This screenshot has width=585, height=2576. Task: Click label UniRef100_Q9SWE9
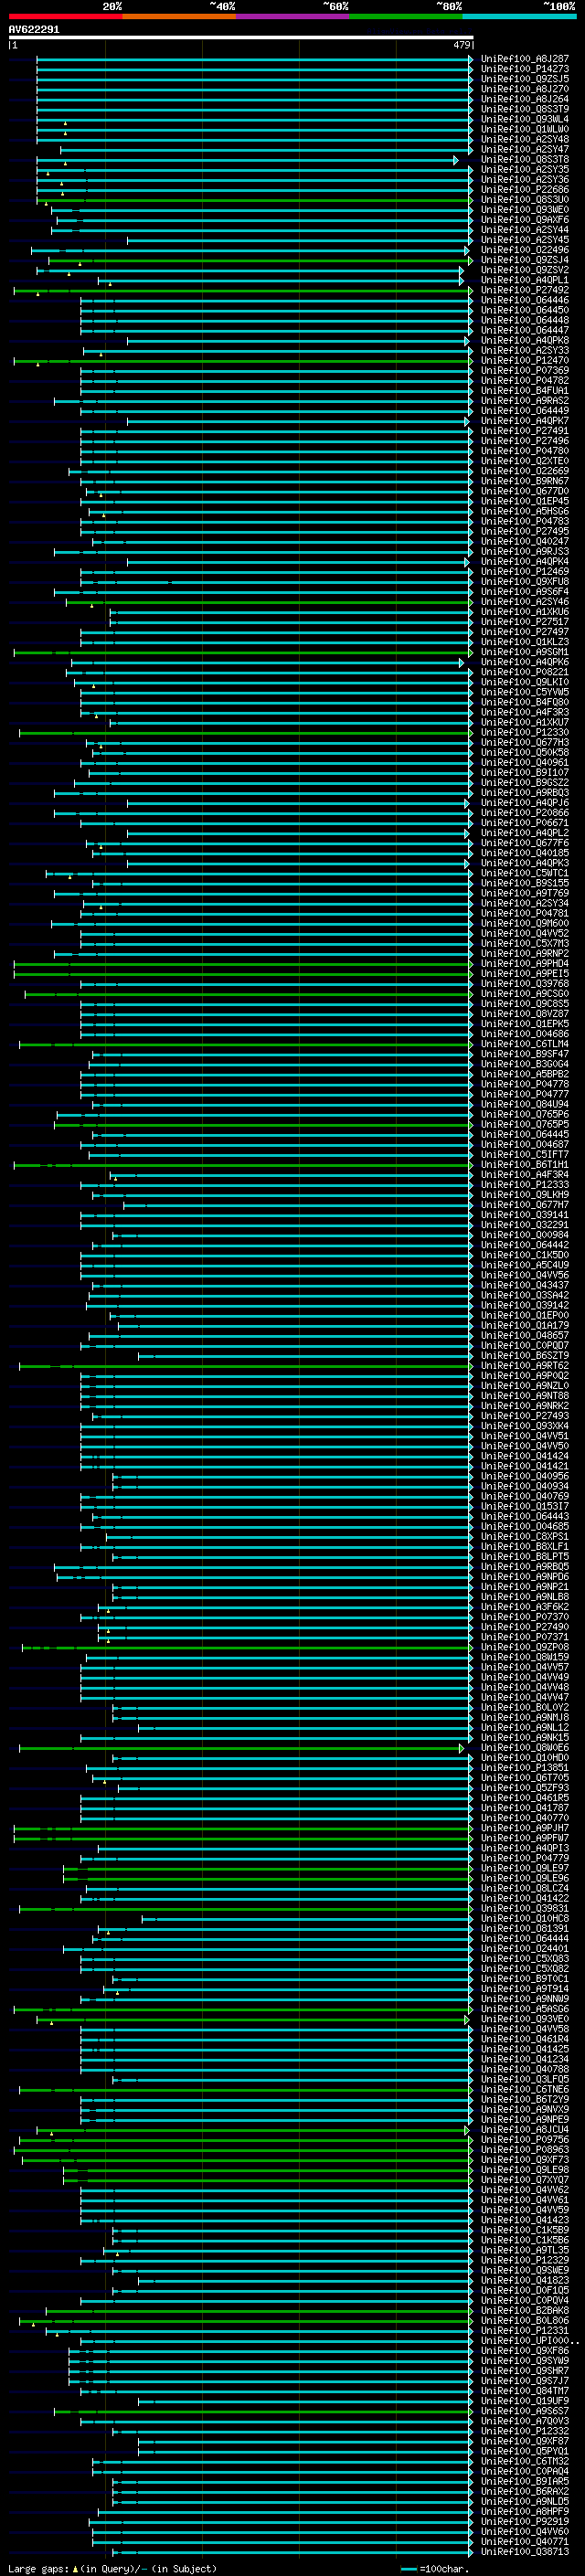[x=525, y=2270]
